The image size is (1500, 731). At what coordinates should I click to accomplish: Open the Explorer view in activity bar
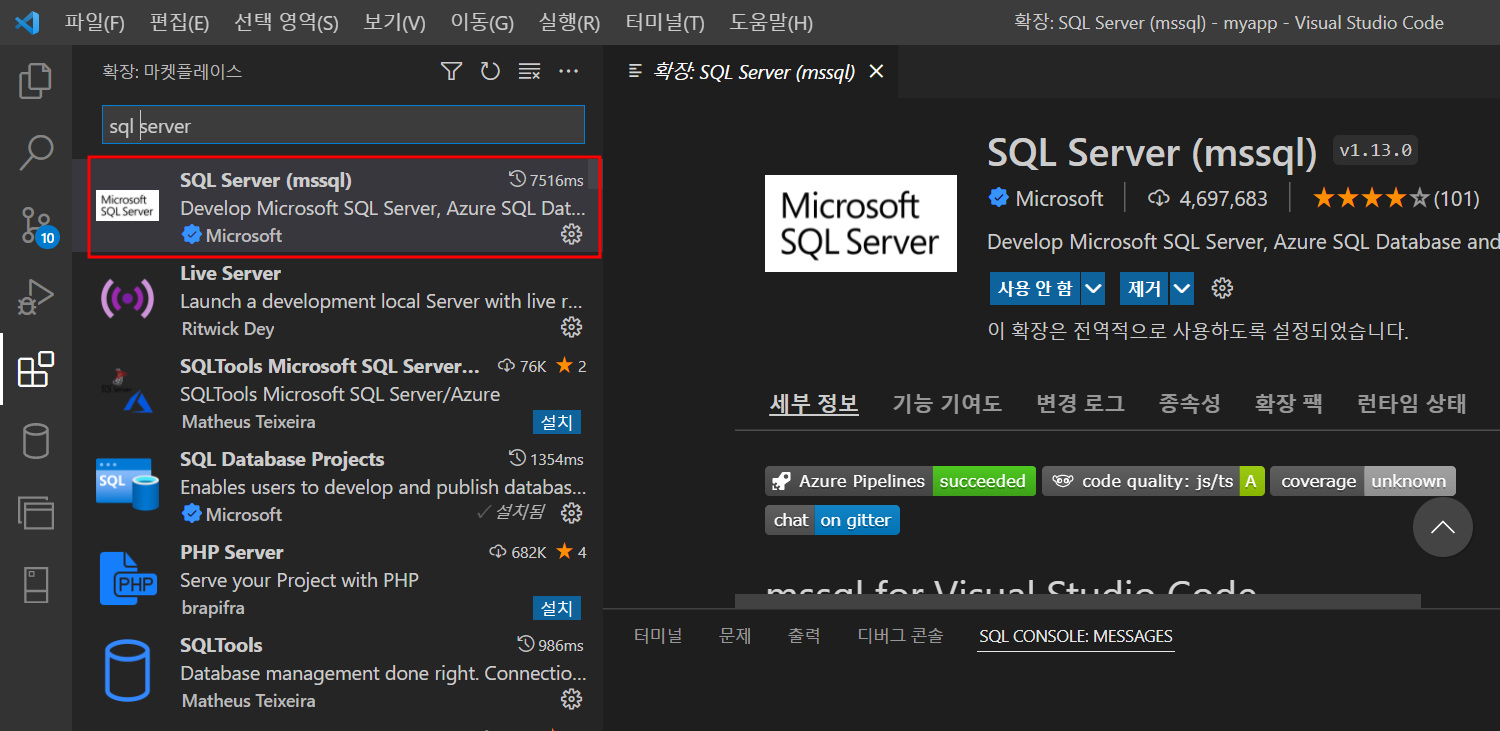36,81
